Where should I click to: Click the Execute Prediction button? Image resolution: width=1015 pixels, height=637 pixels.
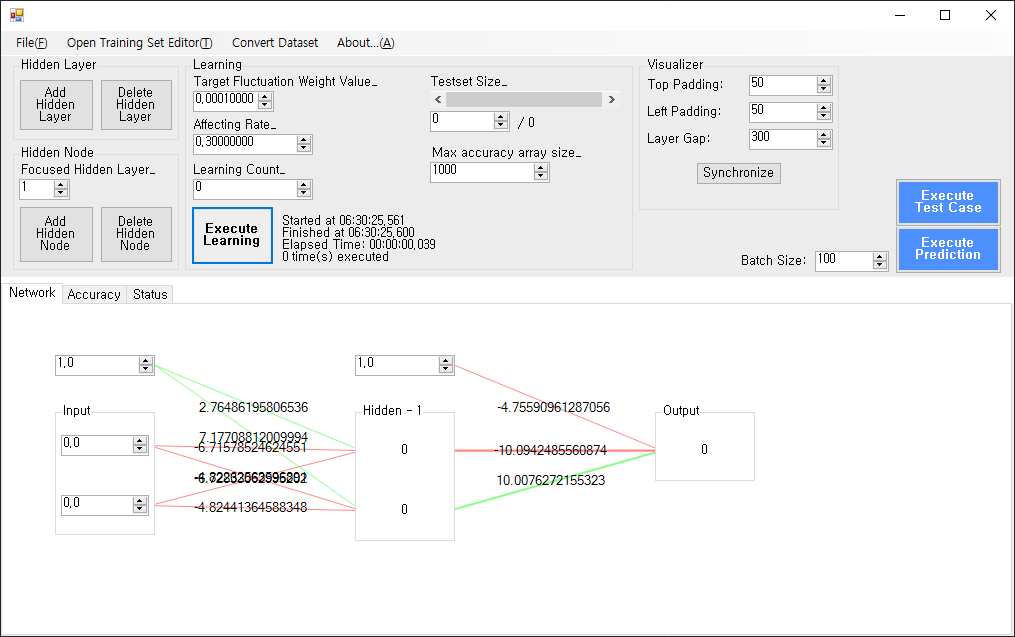point(947,249)
